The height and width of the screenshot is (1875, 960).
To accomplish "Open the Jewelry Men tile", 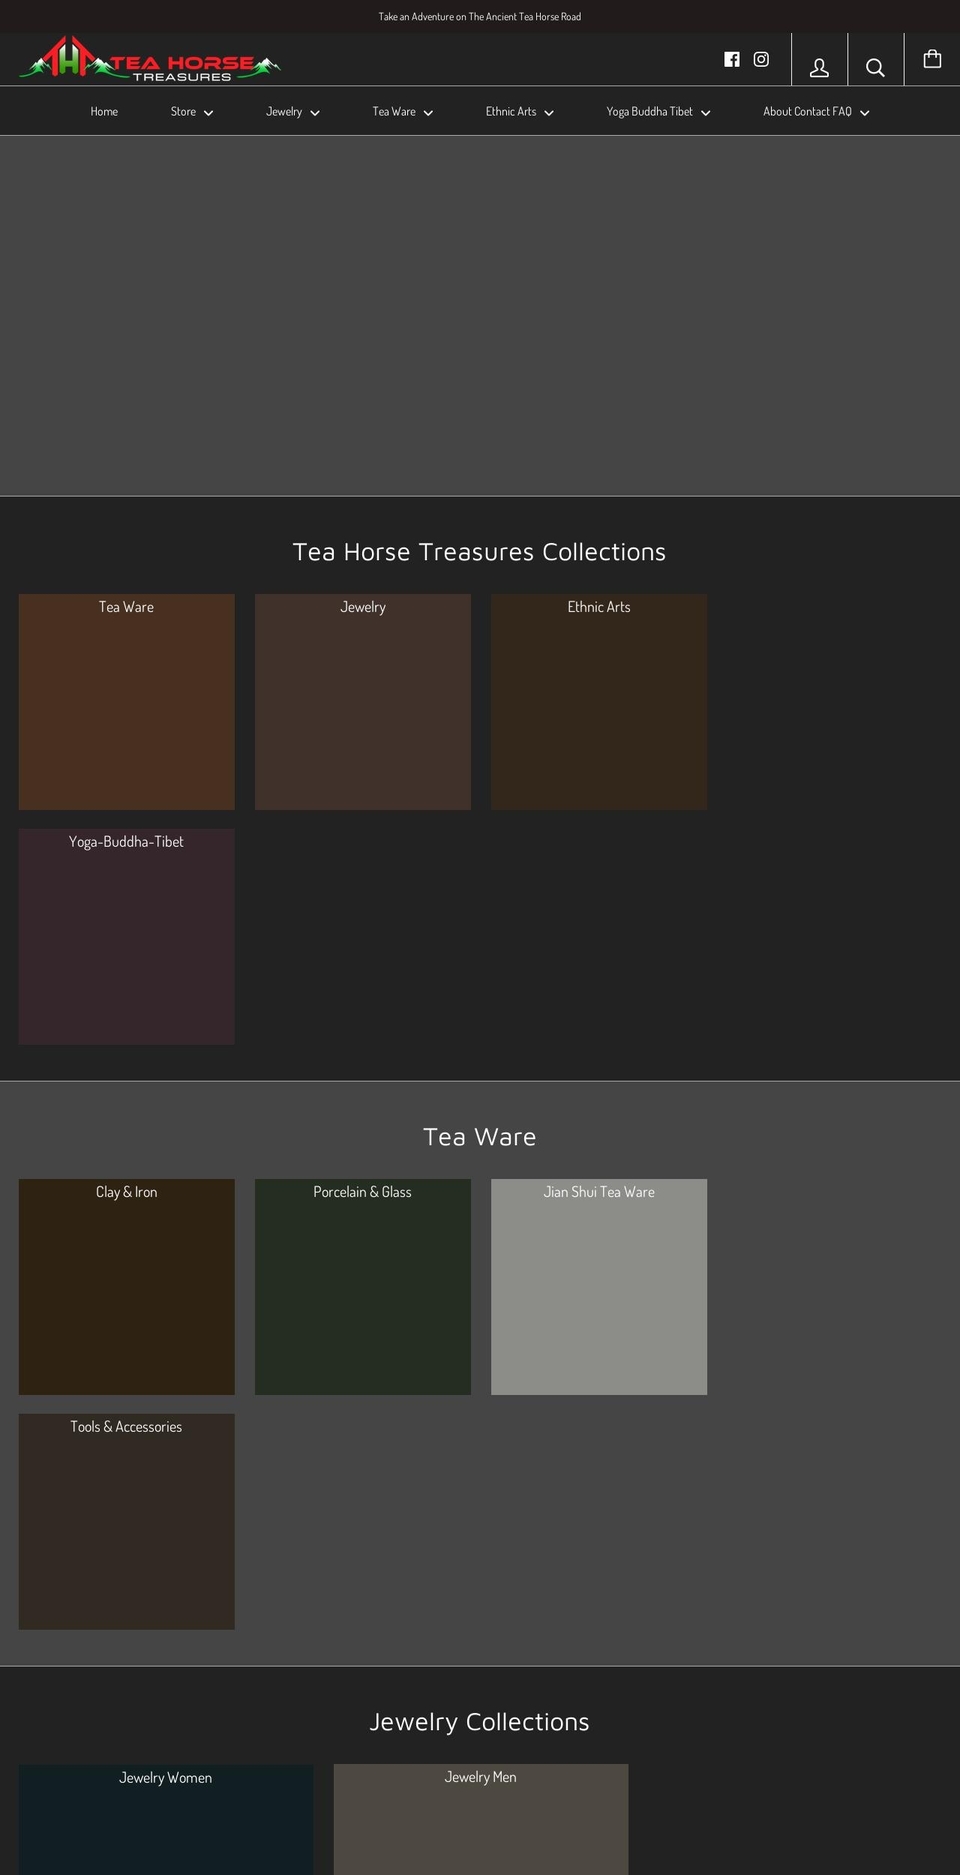I will 481,1820.
